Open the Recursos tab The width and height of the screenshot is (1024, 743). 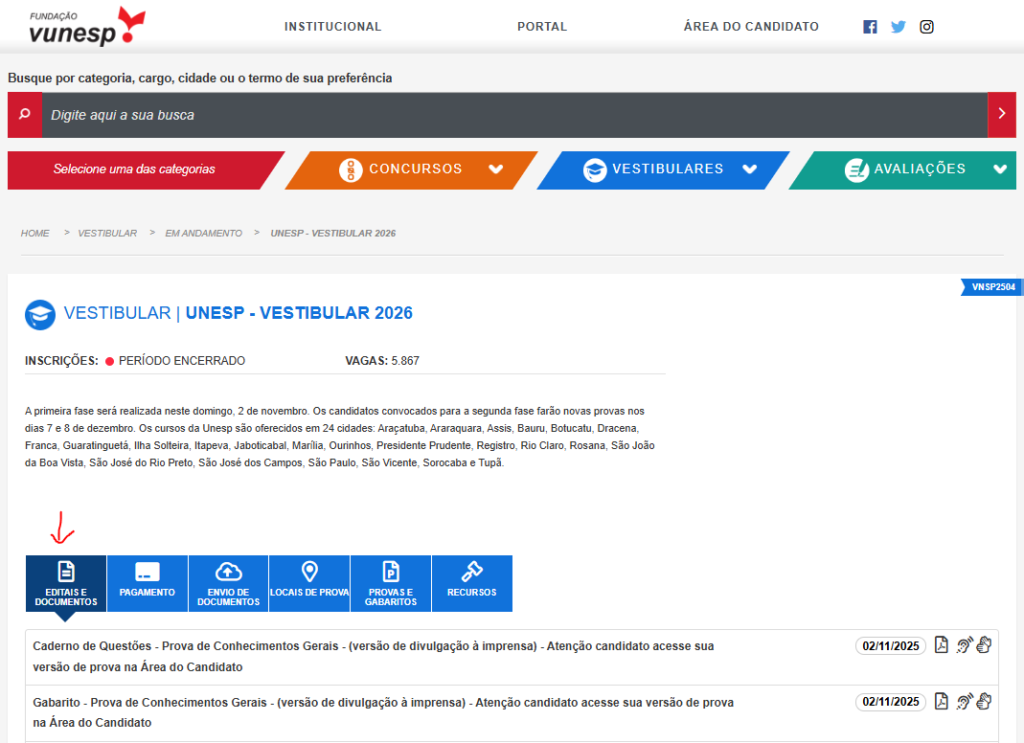click(x=471, y=583)
